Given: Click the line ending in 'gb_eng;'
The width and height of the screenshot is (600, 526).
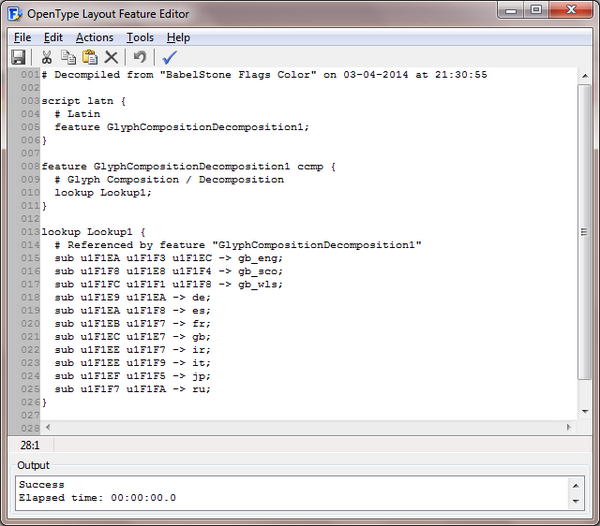Looking at the screenshot, I should (168, 258).
